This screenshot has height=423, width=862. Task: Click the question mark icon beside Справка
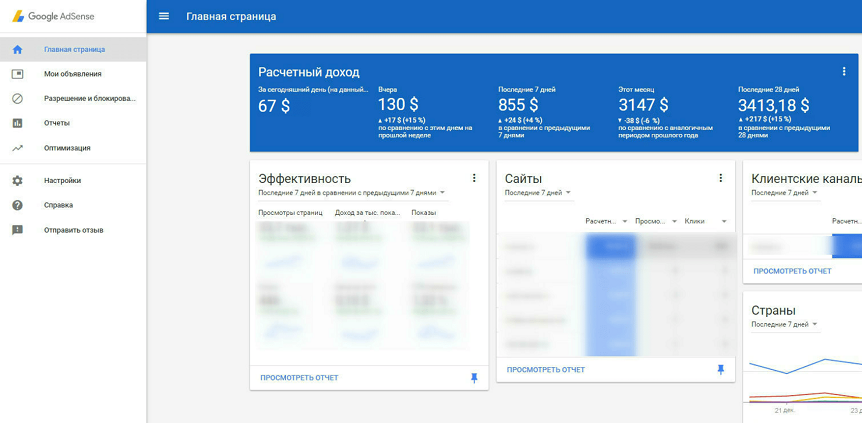coord(18,205)
